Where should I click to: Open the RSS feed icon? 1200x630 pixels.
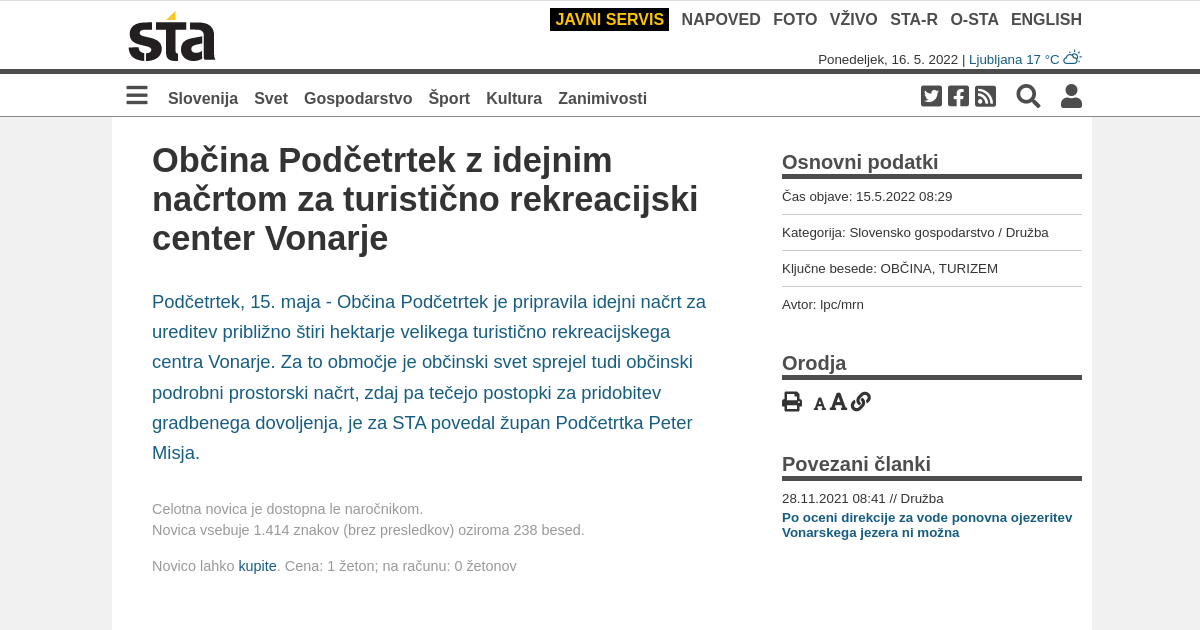[x=985, y=96]
